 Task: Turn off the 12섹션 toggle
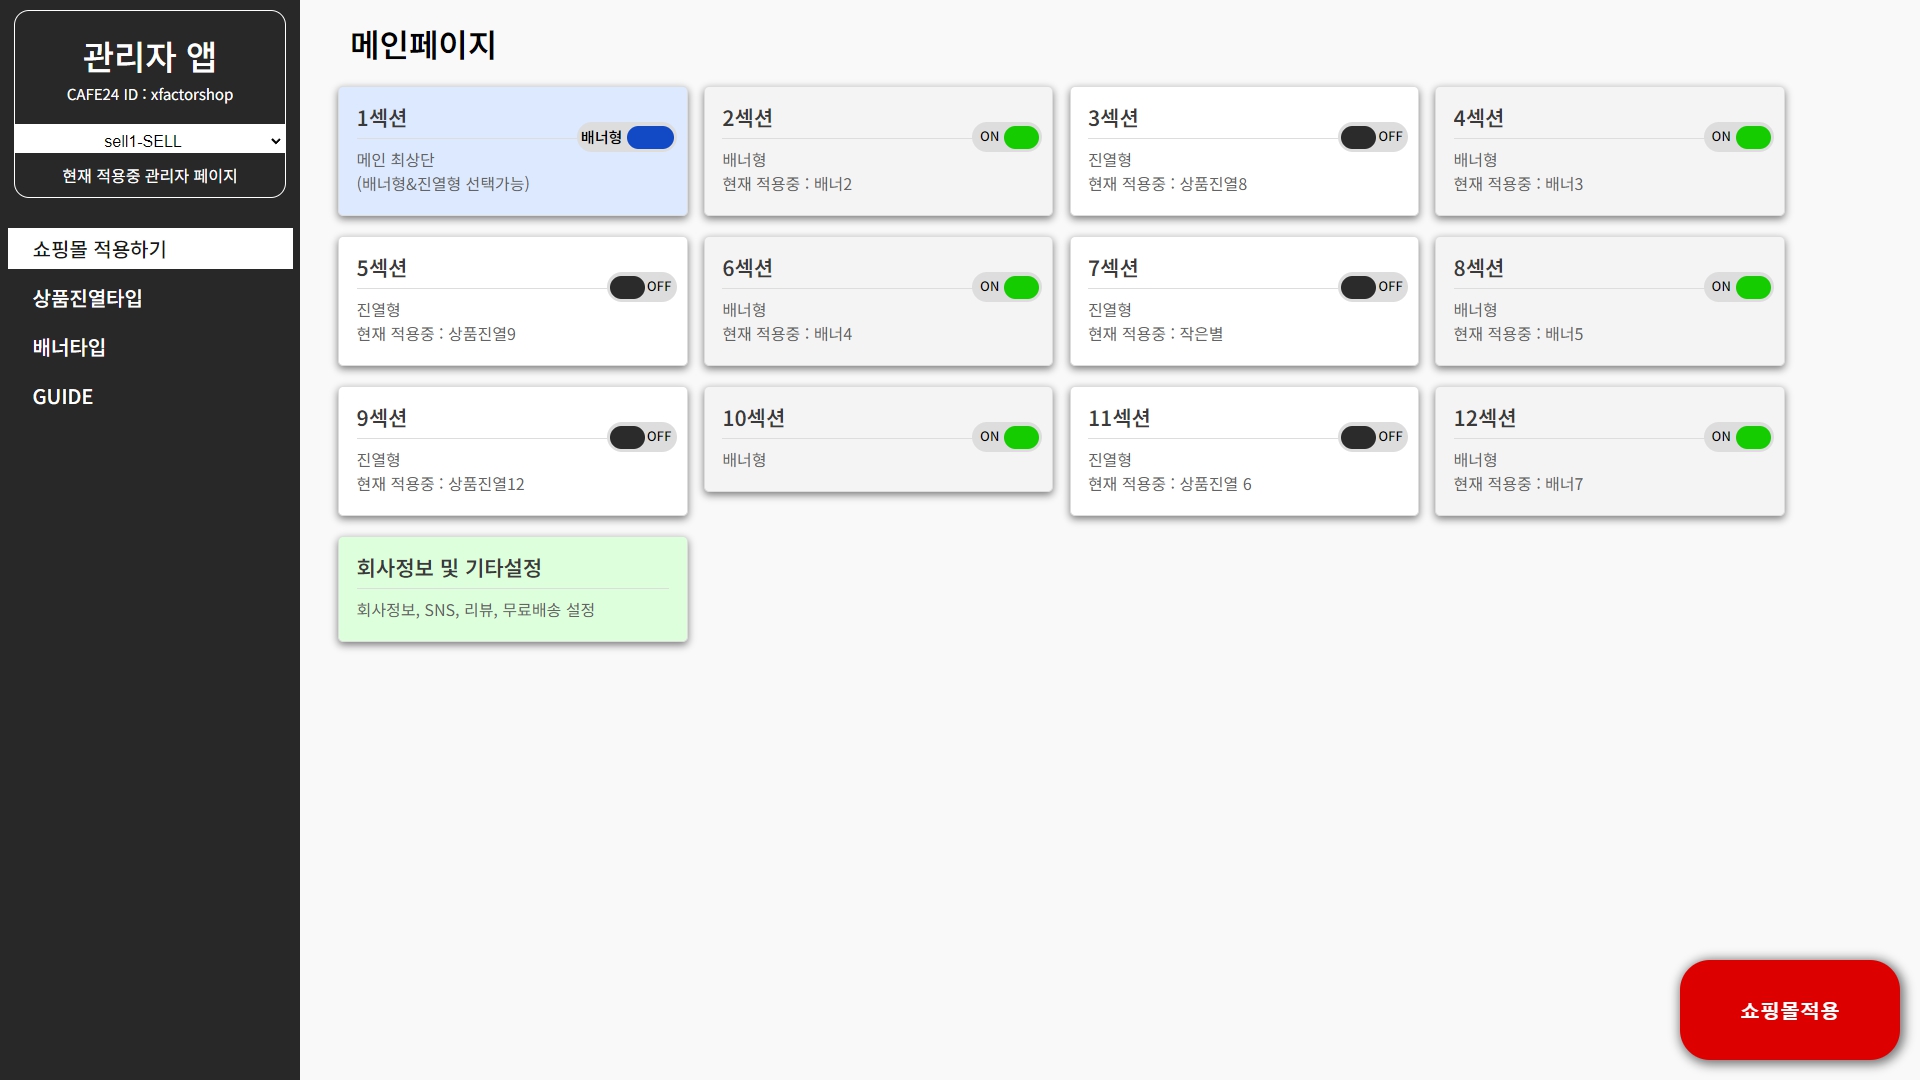[x=1739, y=437]
